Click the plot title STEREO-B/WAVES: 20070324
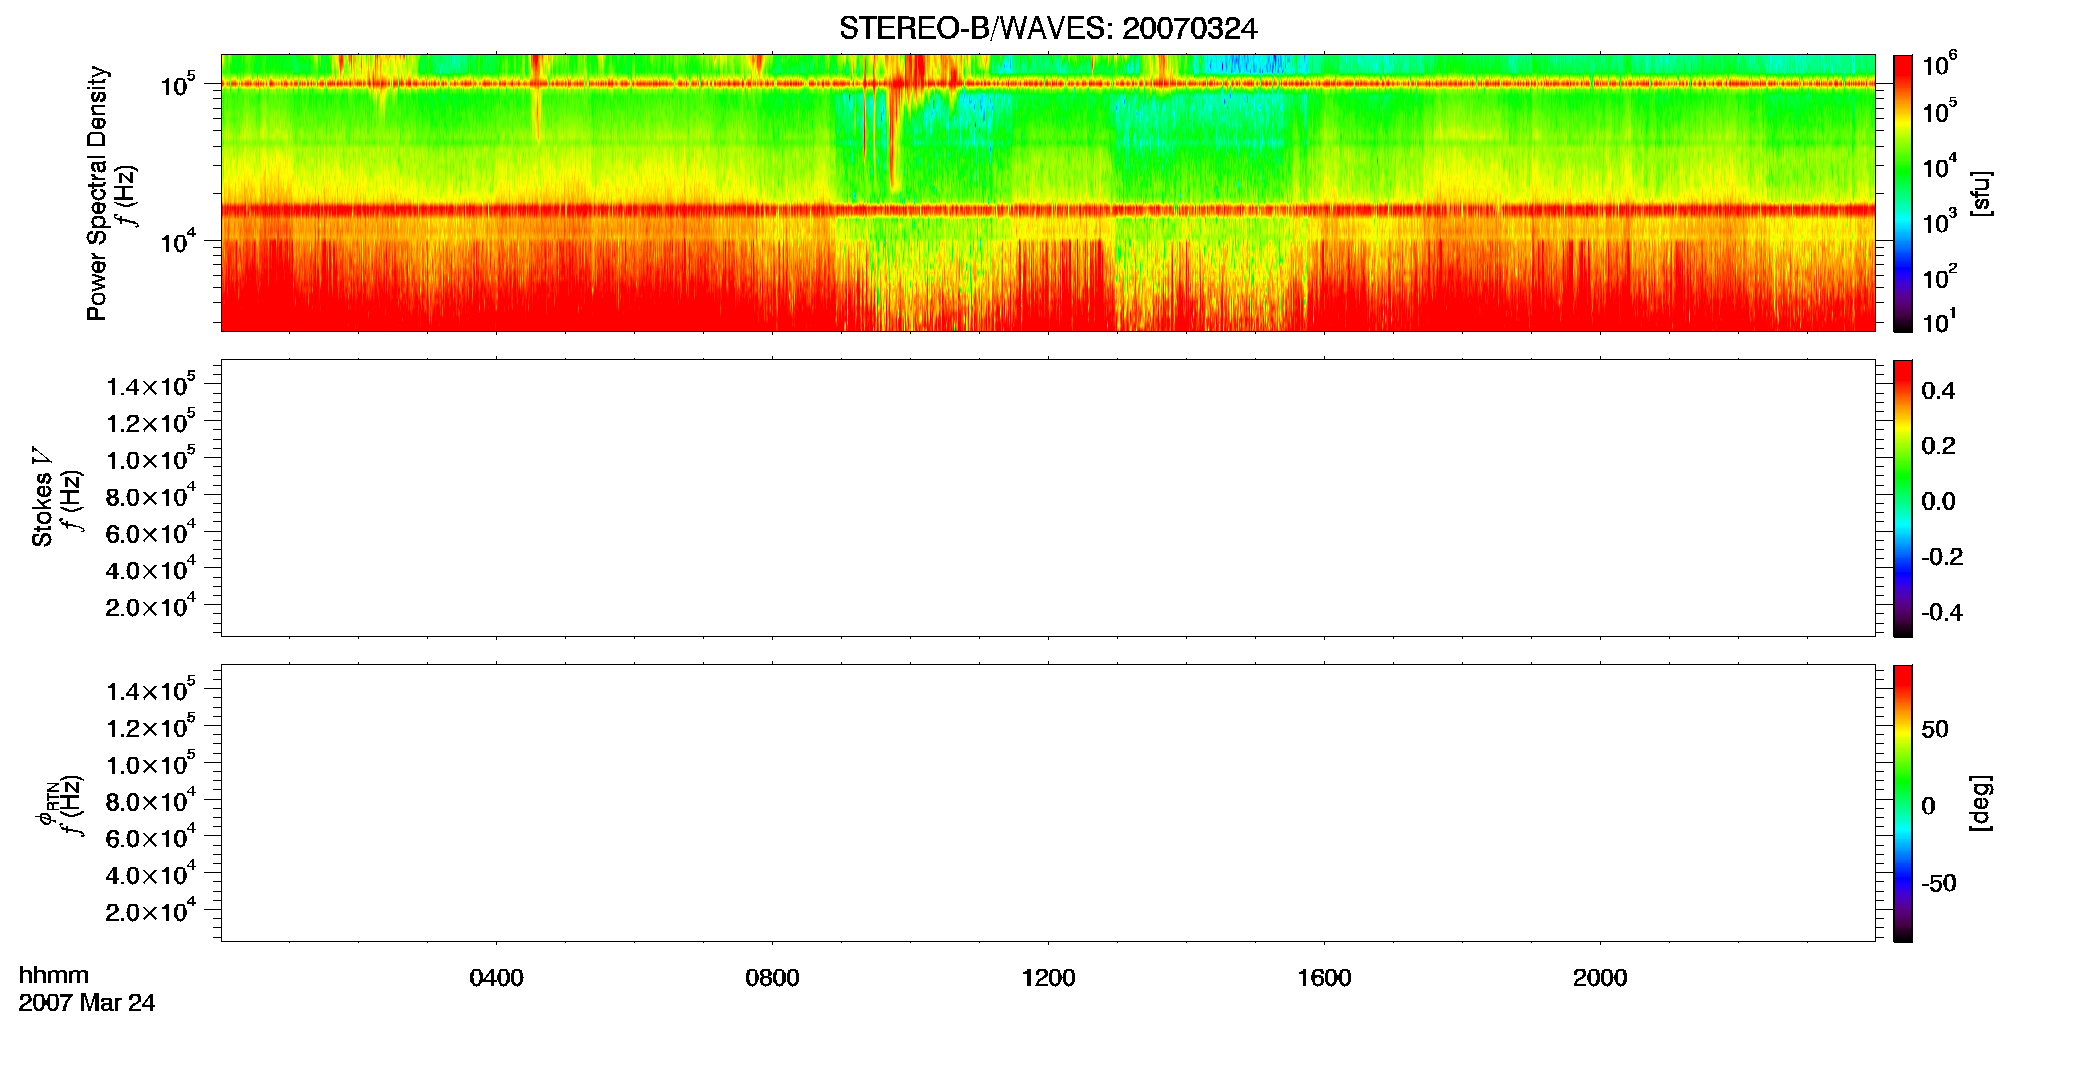Screen dimensions: 2096x1080 point(1048,29)
